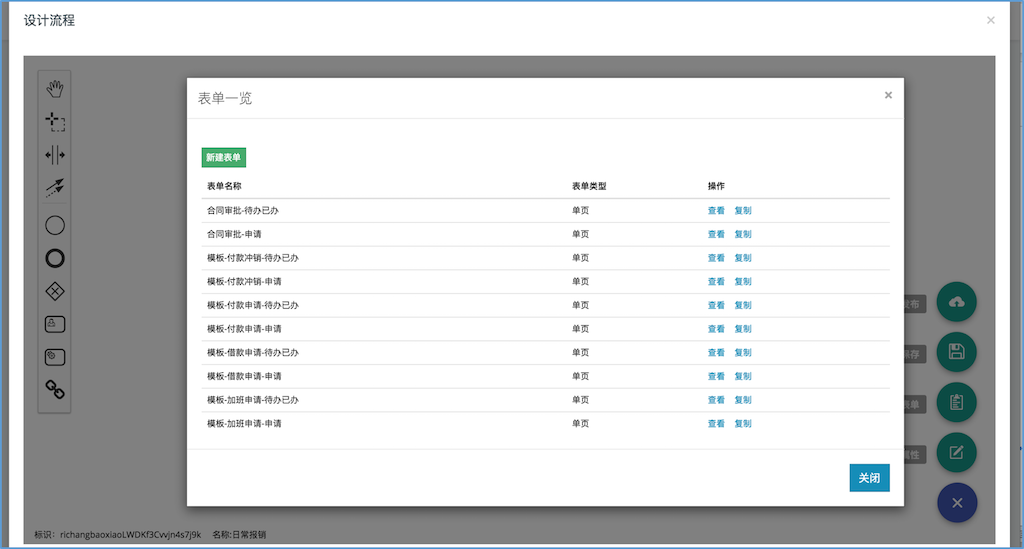This screenshot has width=1024, height=549.
Task: Click the 新建表单 button
Action: coord(224,158)
